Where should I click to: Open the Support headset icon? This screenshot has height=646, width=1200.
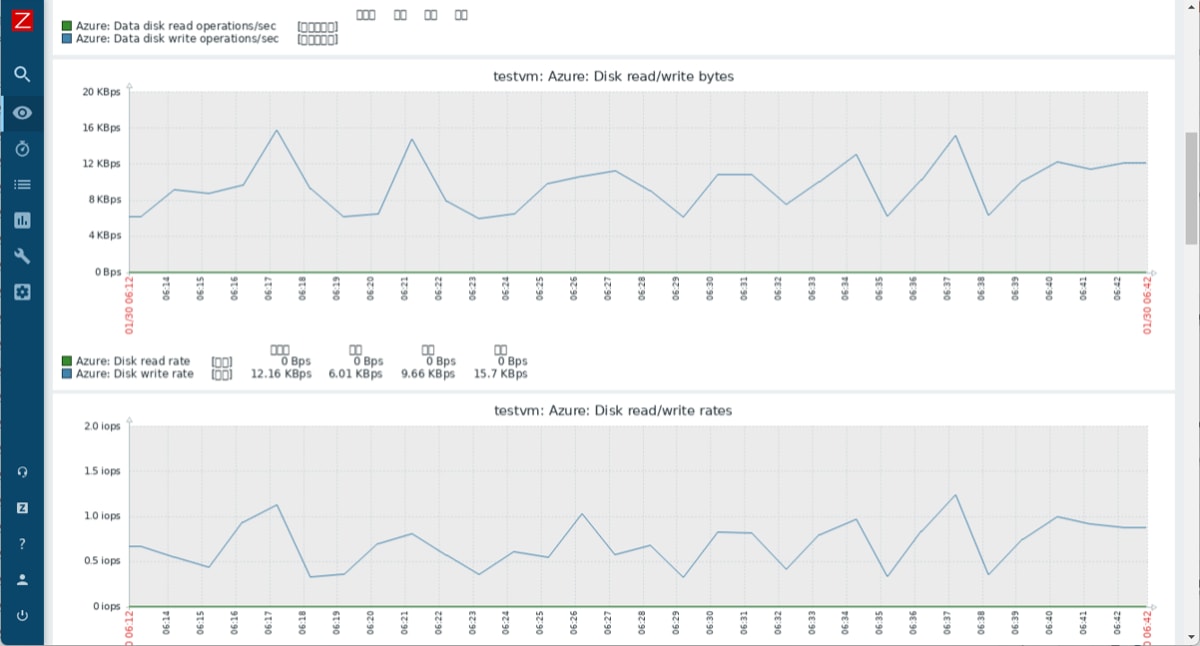[x=22, y=472]
